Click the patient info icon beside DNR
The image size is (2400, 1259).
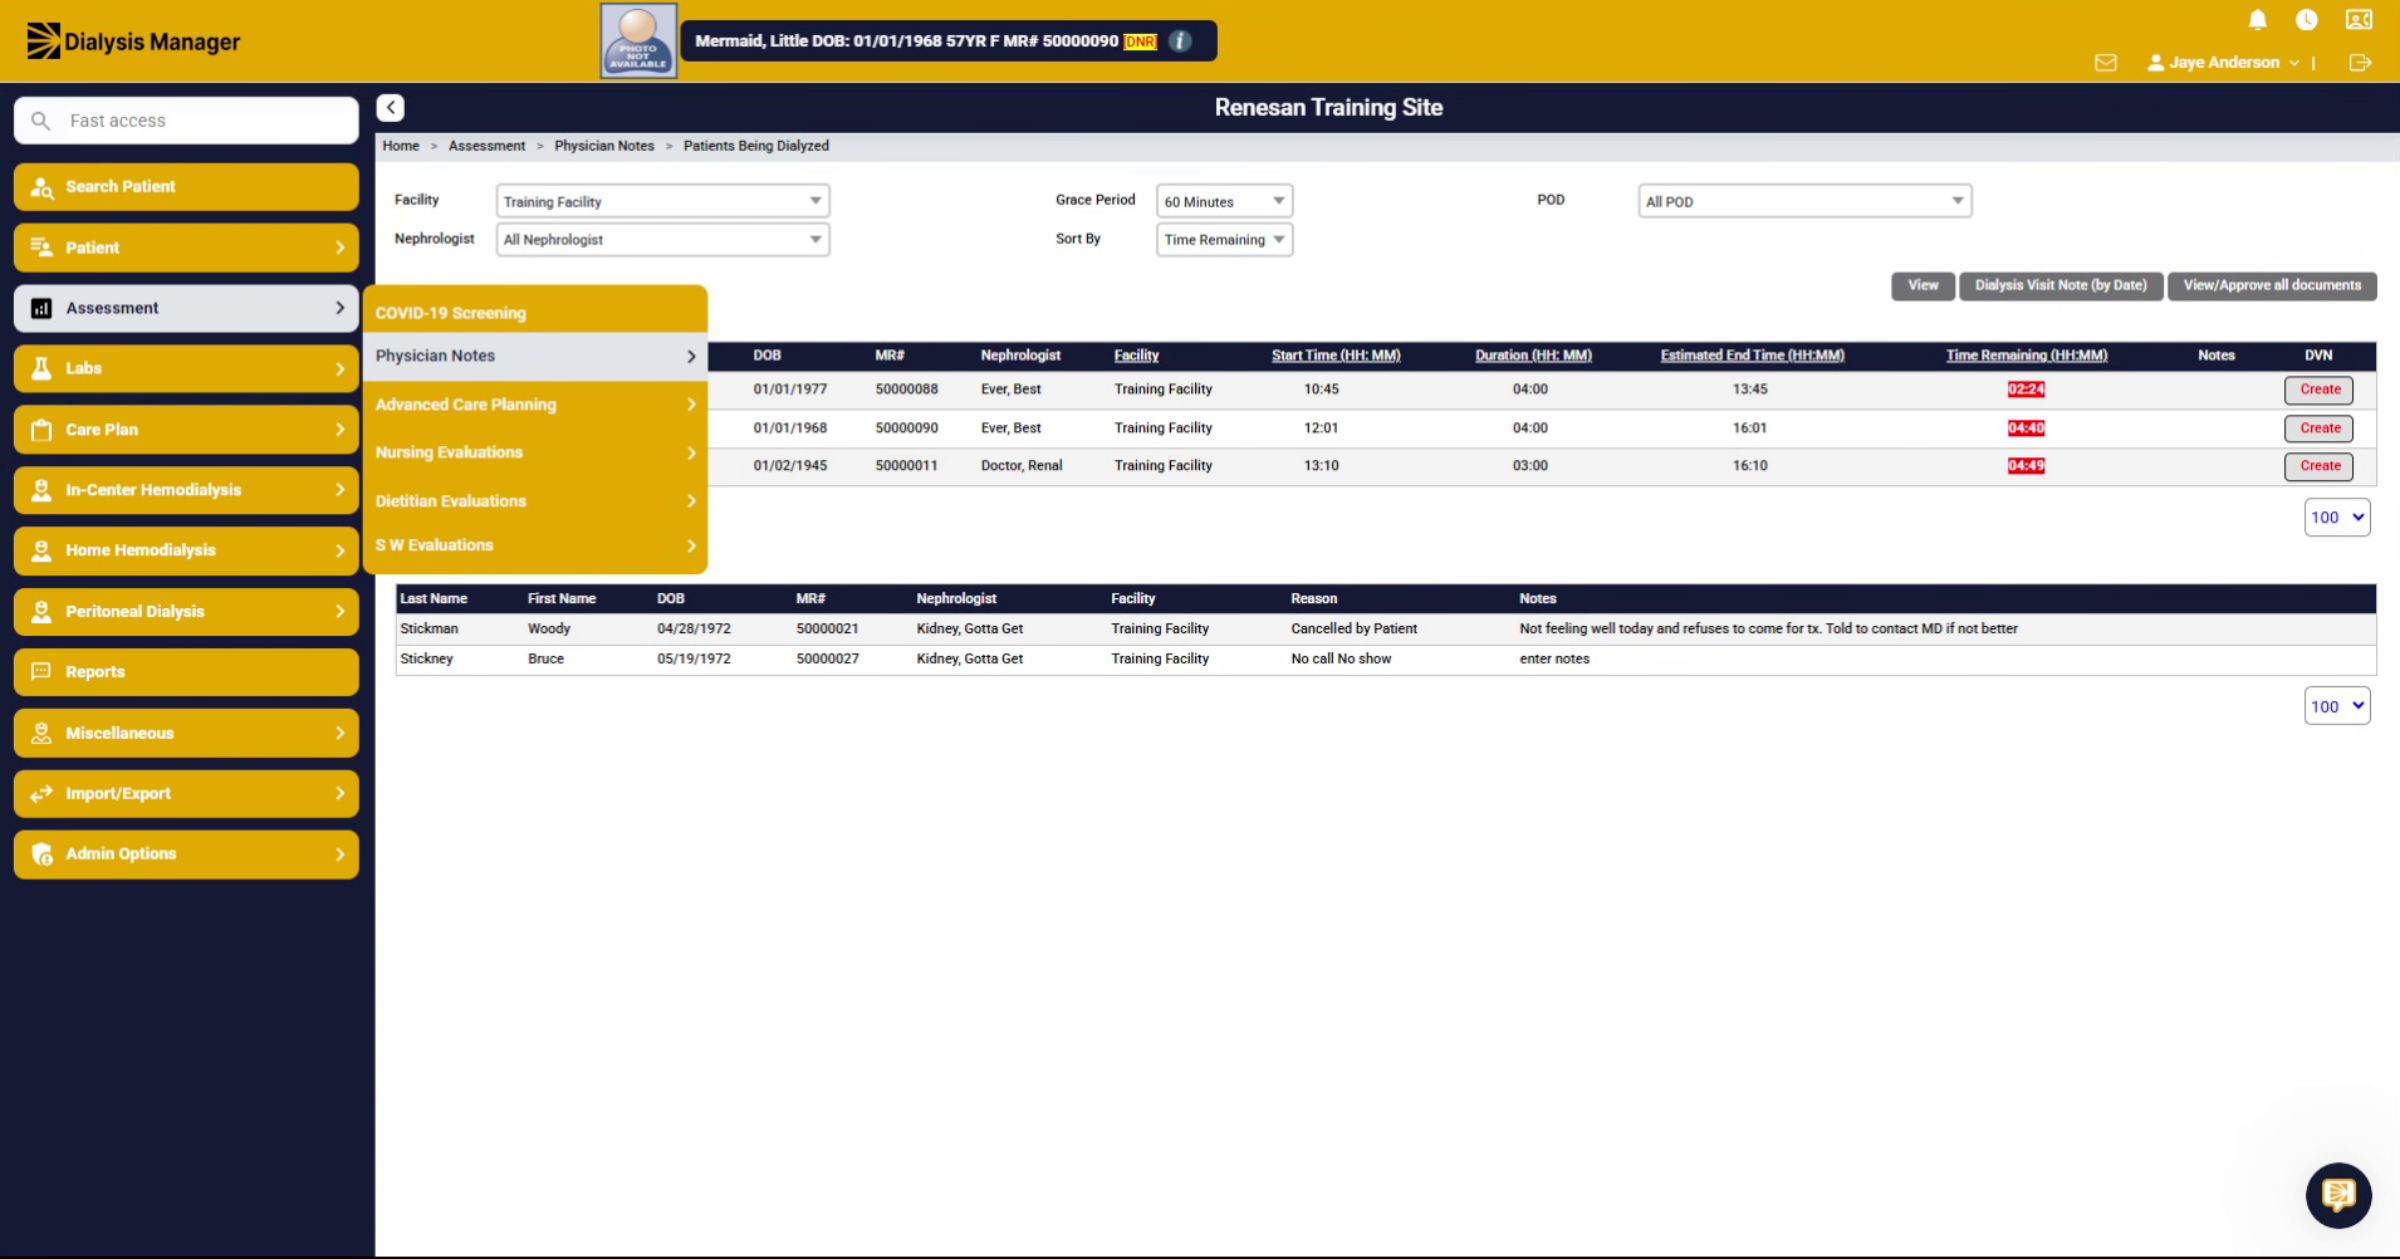[x=1180, y=41]
